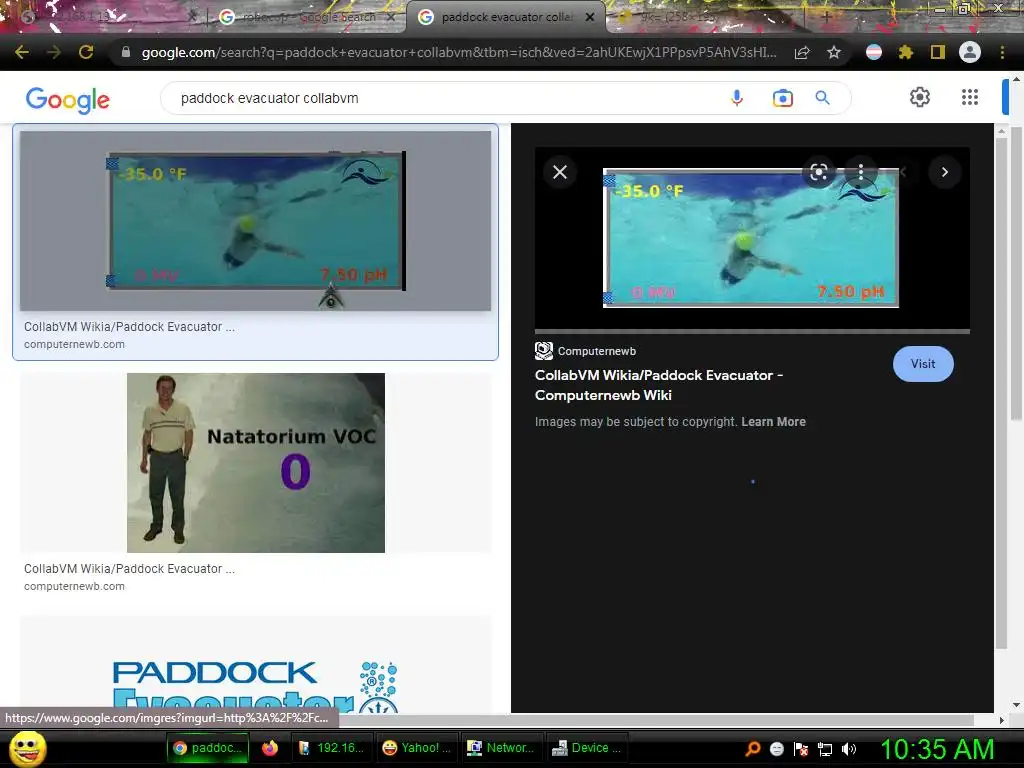This screenshot has height=768, width=1024.
Task: Switch to the 'Networ...' taskbar window
Action: coord(502,748)
